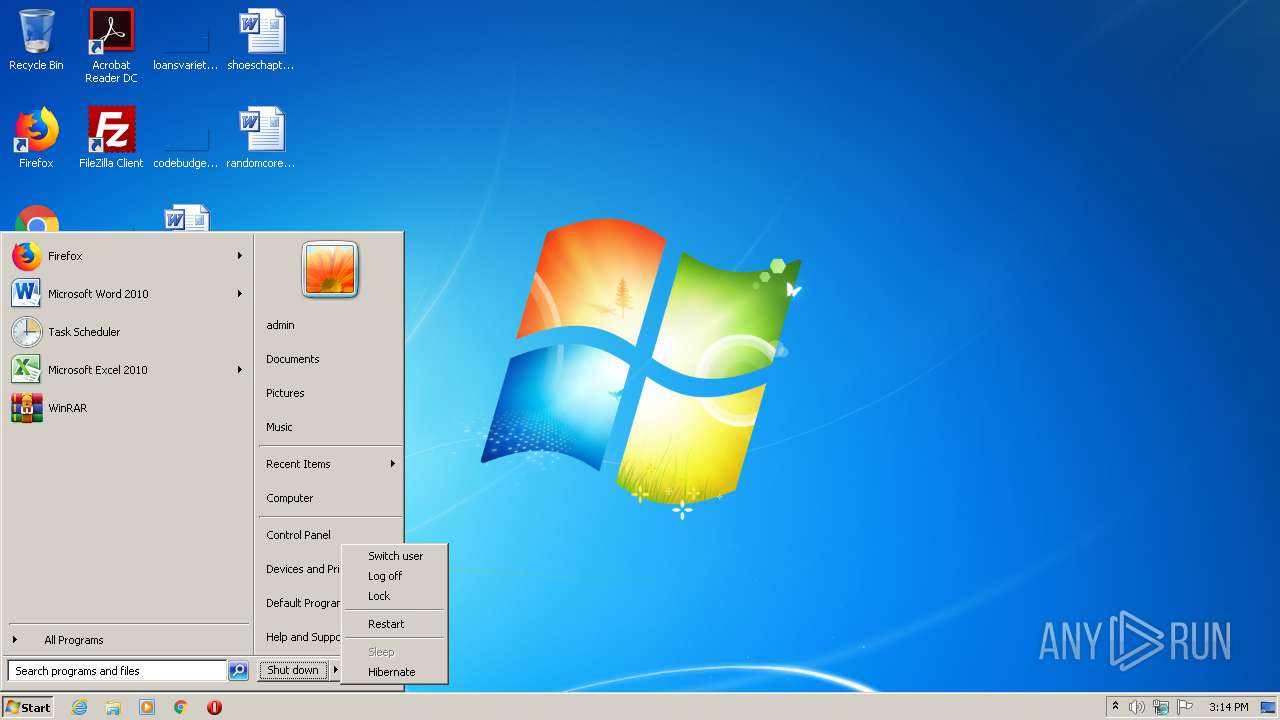
Task: Select the loansvariet desktop file
Action: 185,40
